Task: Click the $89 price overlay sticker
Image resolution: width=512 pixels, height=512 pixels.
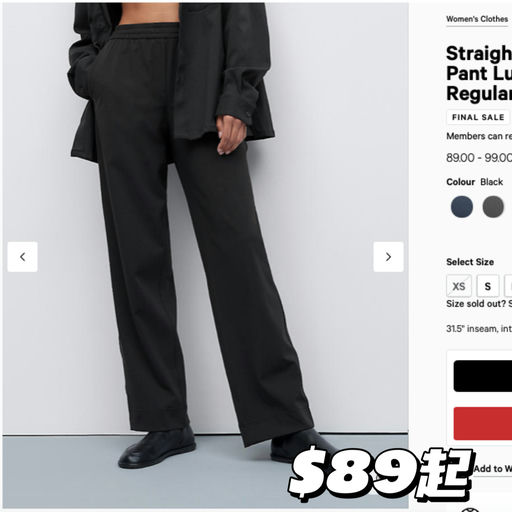Action: [x=380, y=474]
